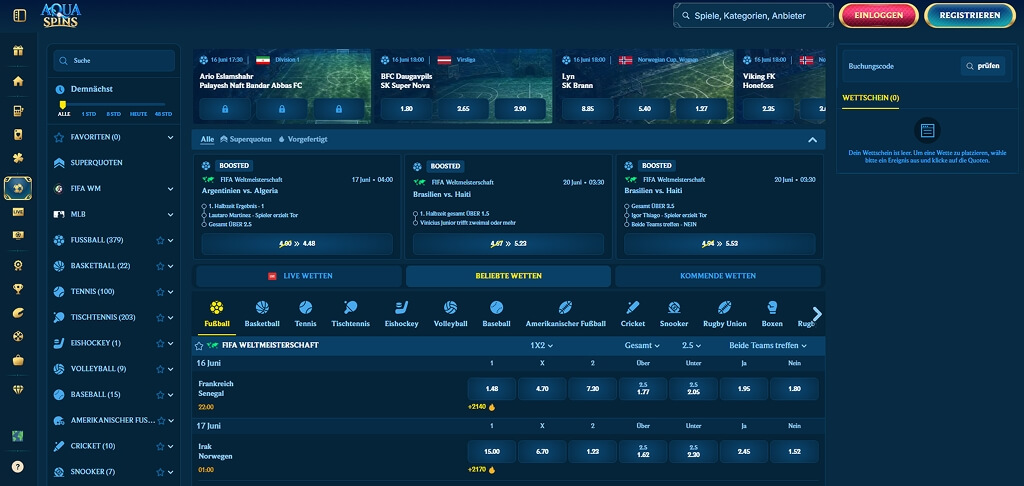The image size is (1024, 486).
Task: Switch to the Superquoten filter tab
Action: [246, 139]
